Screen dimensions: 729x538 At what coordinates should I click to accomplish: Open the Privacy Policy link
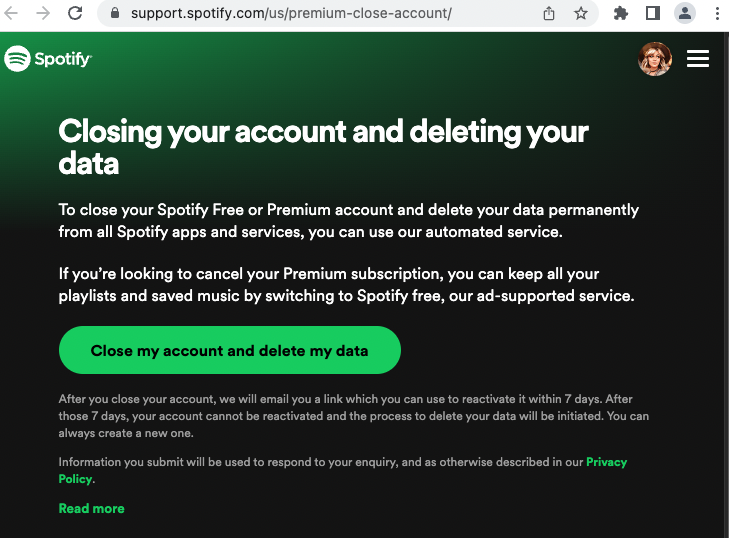click(606, 462)
